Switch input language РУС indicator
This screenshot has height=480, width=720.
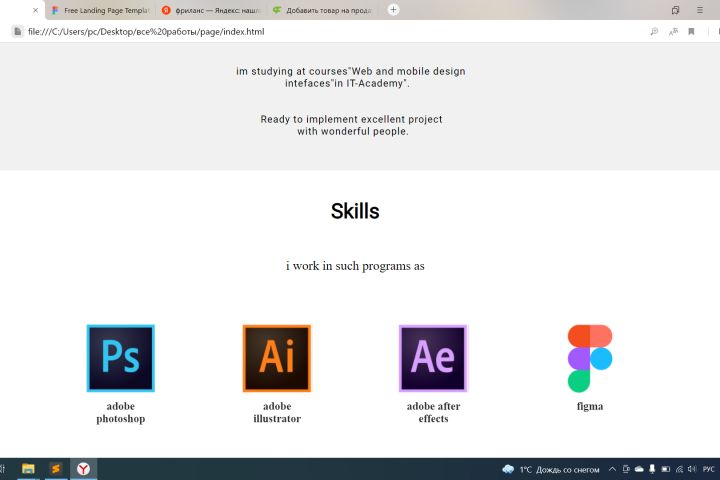coord(709,469)
